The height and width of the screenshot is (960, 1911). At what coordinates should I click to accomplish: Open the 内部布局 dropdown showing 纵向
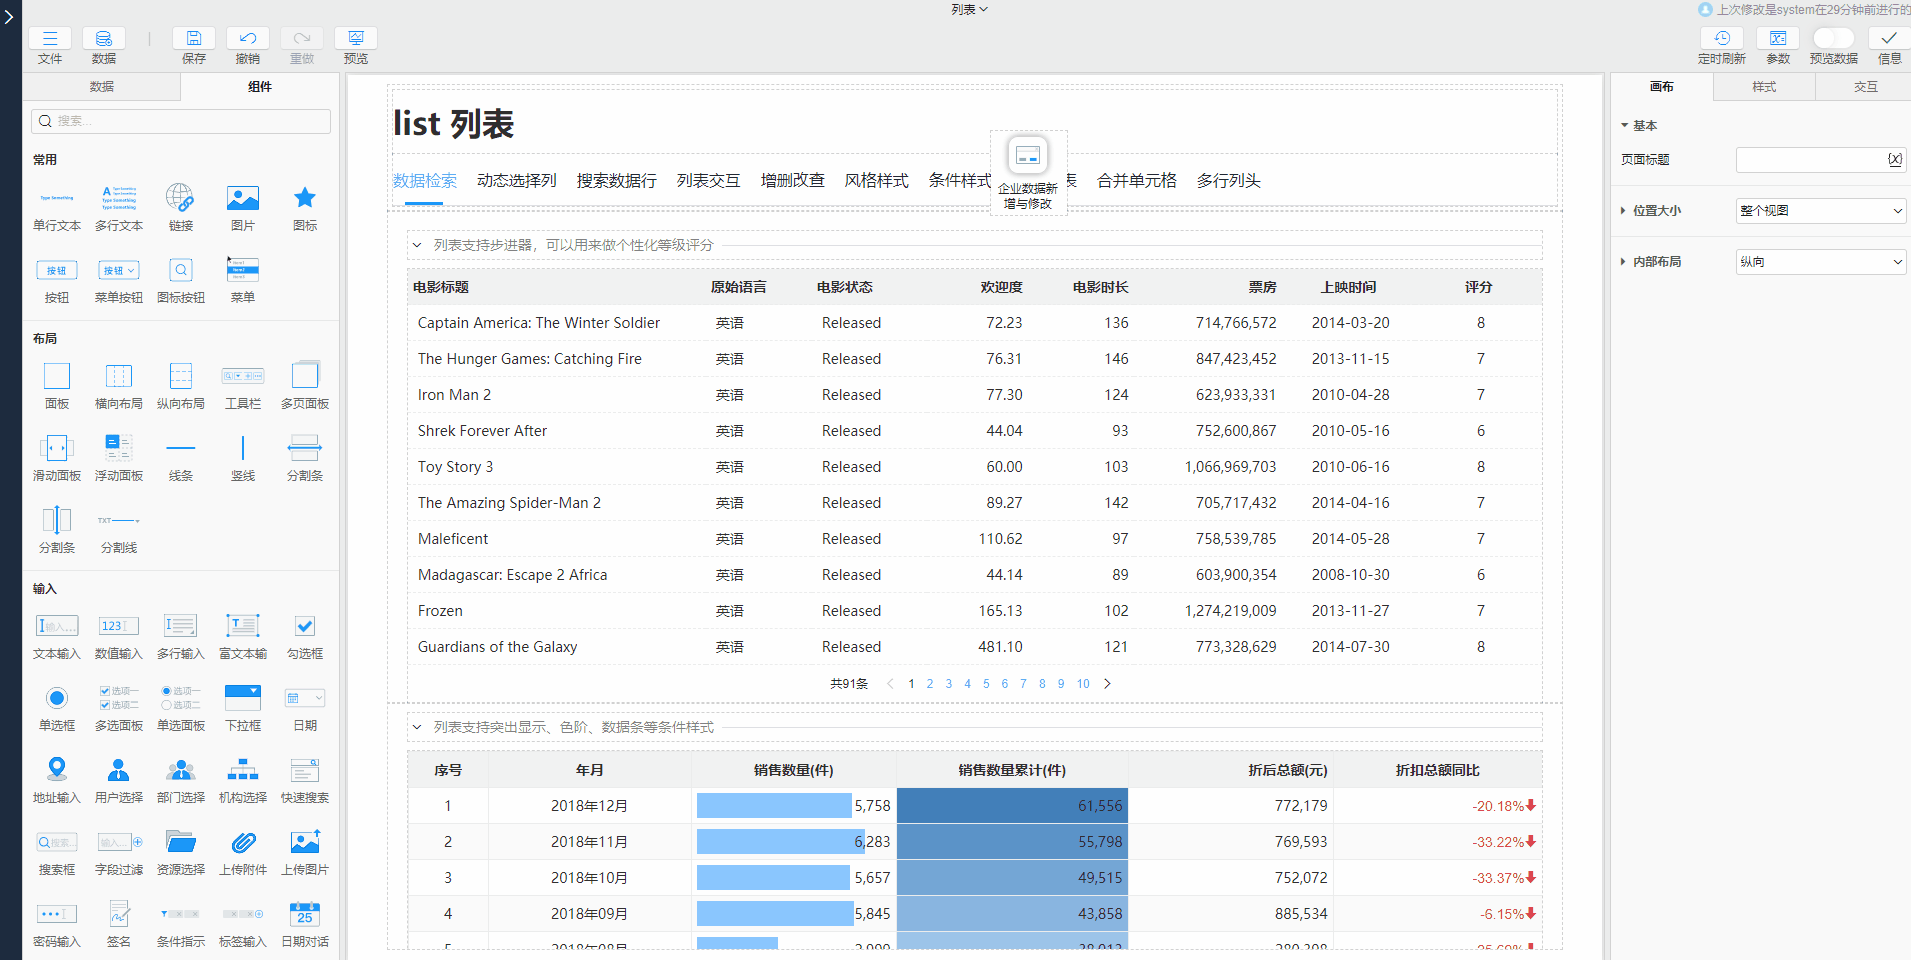(1820, 262)
